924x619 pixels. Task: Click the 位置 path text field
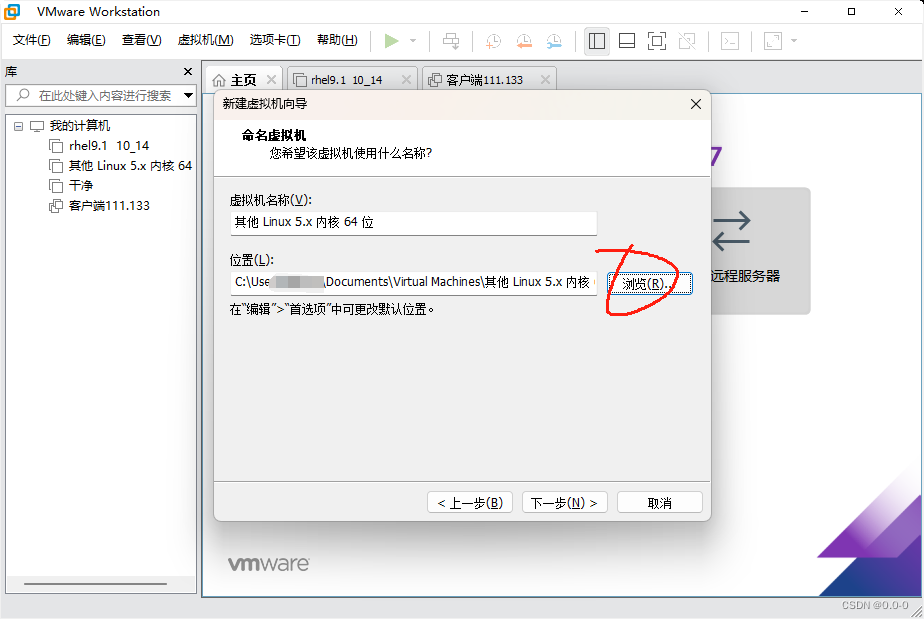point(413,283)
